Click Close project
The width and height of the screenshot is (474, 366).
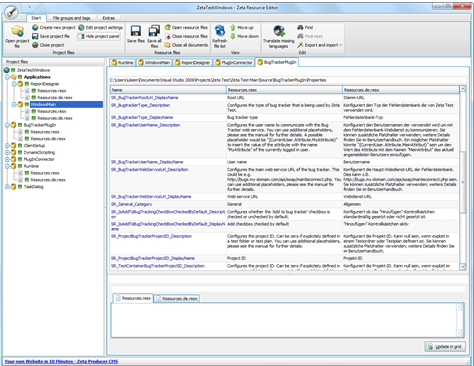coord(48,45)
